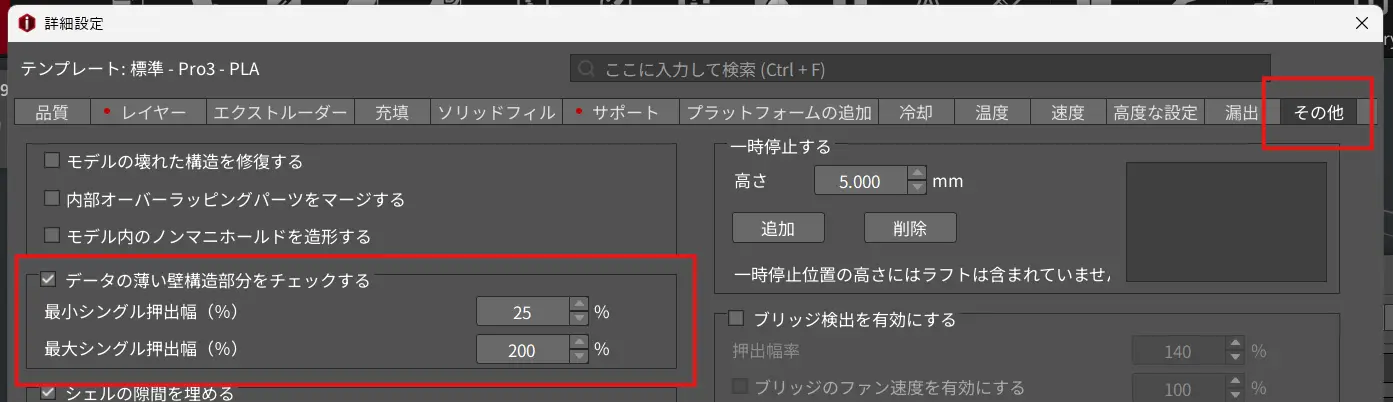Select the エクストルーダー tab
The height and width of the screenshot is (402, 1393).
[280, 113]
